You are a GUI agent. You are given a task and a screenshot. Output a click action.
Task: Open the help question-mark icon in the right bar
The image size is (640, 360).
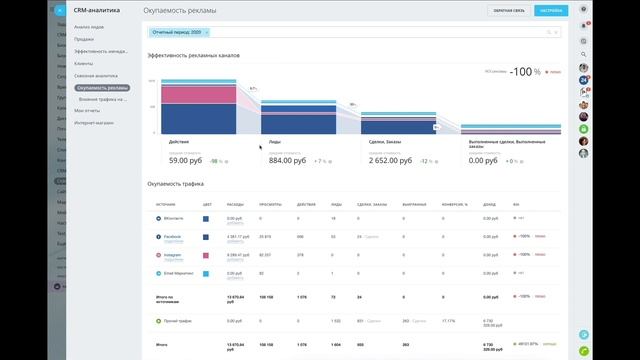tap(583, 9)
